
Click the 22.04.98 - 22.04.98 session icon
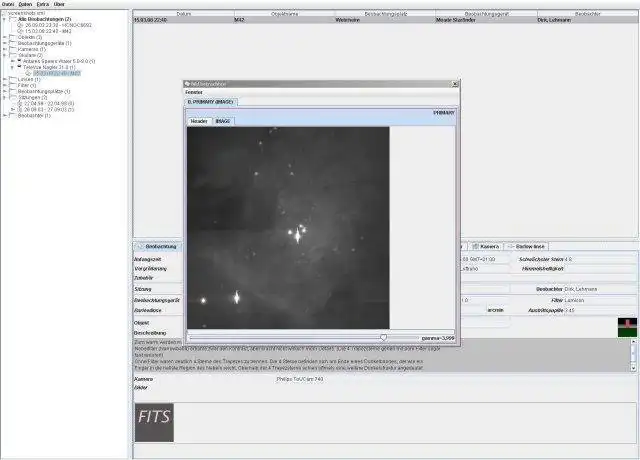[x=20, y=104]
